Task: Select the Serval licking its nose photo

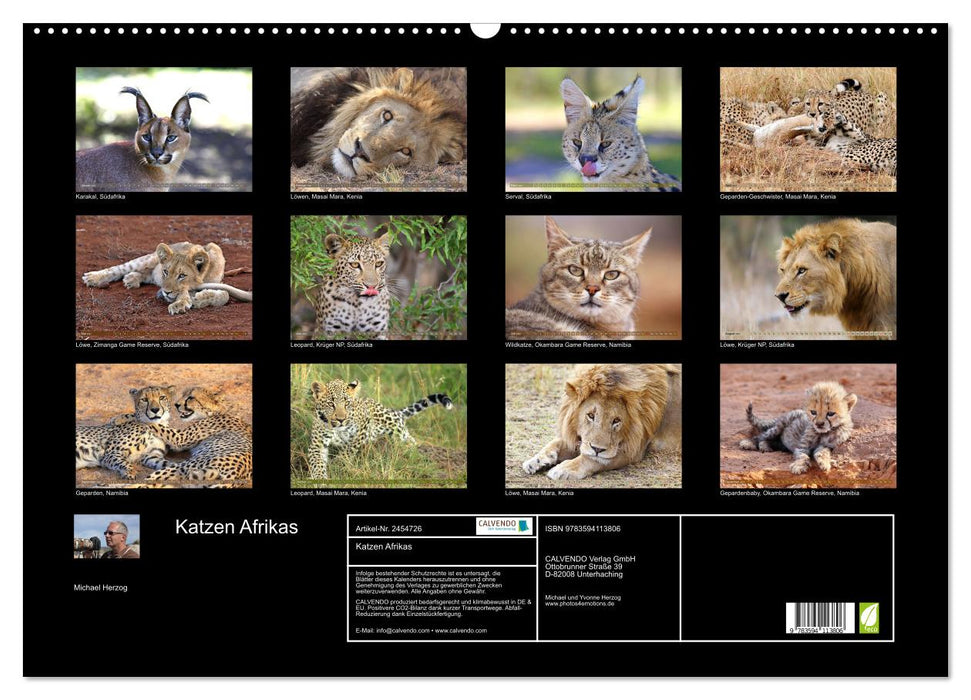Action: (593, 129)
